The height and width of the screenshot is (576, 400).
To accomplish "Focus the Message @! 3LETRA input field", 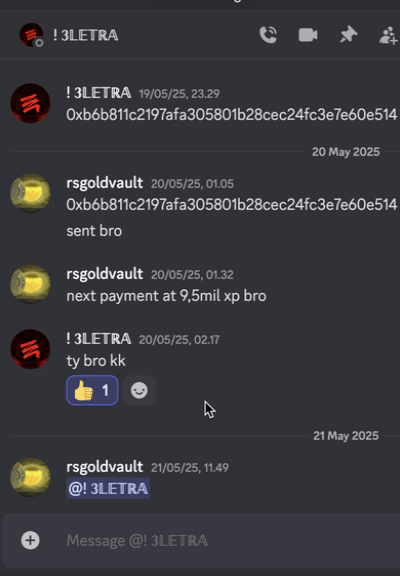I will (x=228, y=540).
